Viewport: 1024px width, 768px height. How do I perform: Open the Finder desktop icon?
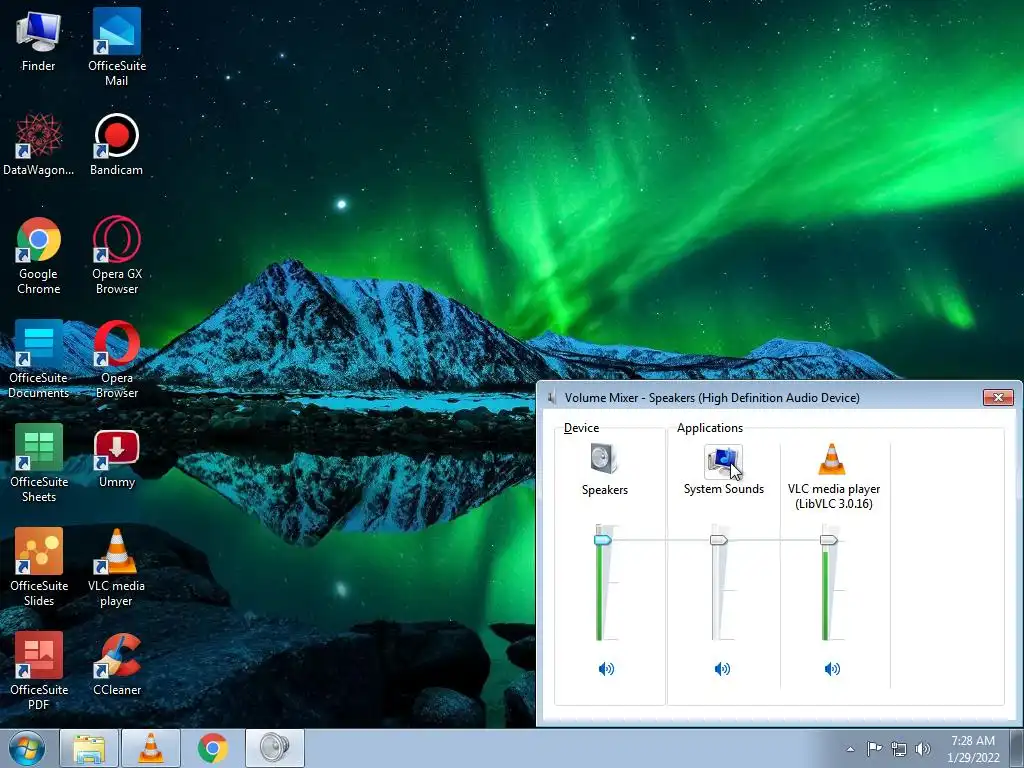[x=39, y=40]
